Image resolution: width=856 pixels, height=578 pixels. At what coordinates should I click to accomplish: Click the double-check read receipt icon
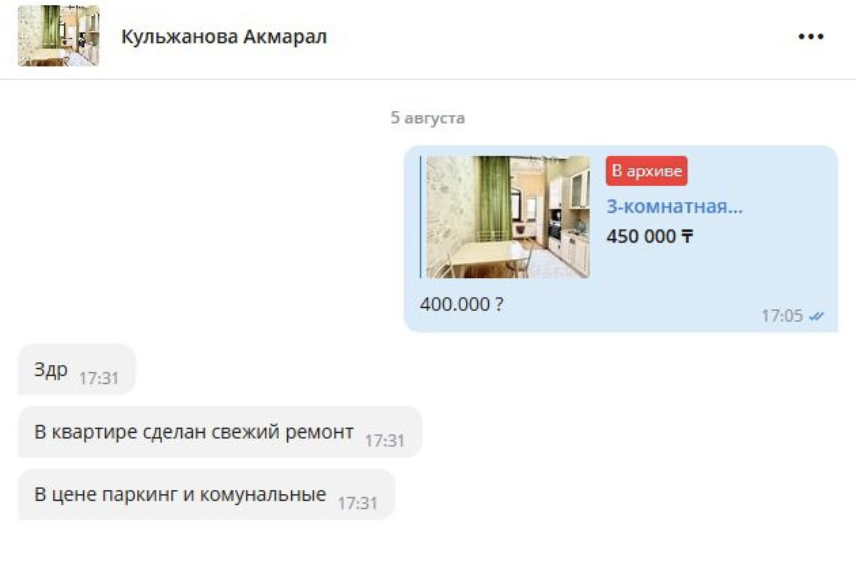point(816,316)
